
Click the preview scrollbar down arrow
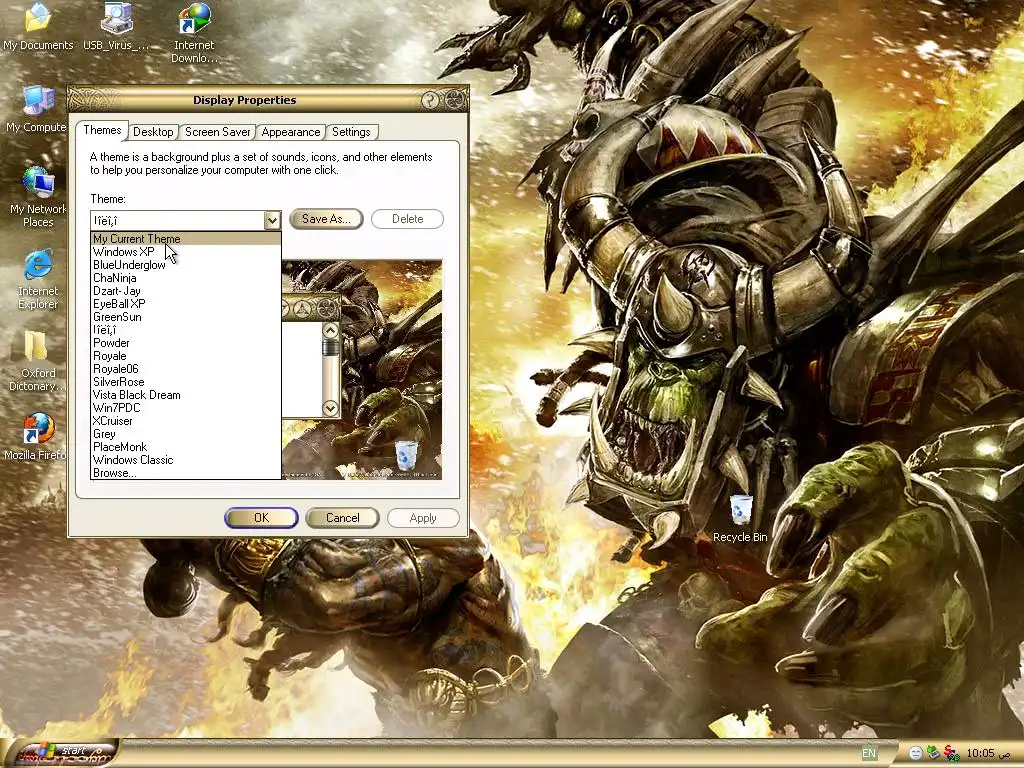tap(330, 408)
